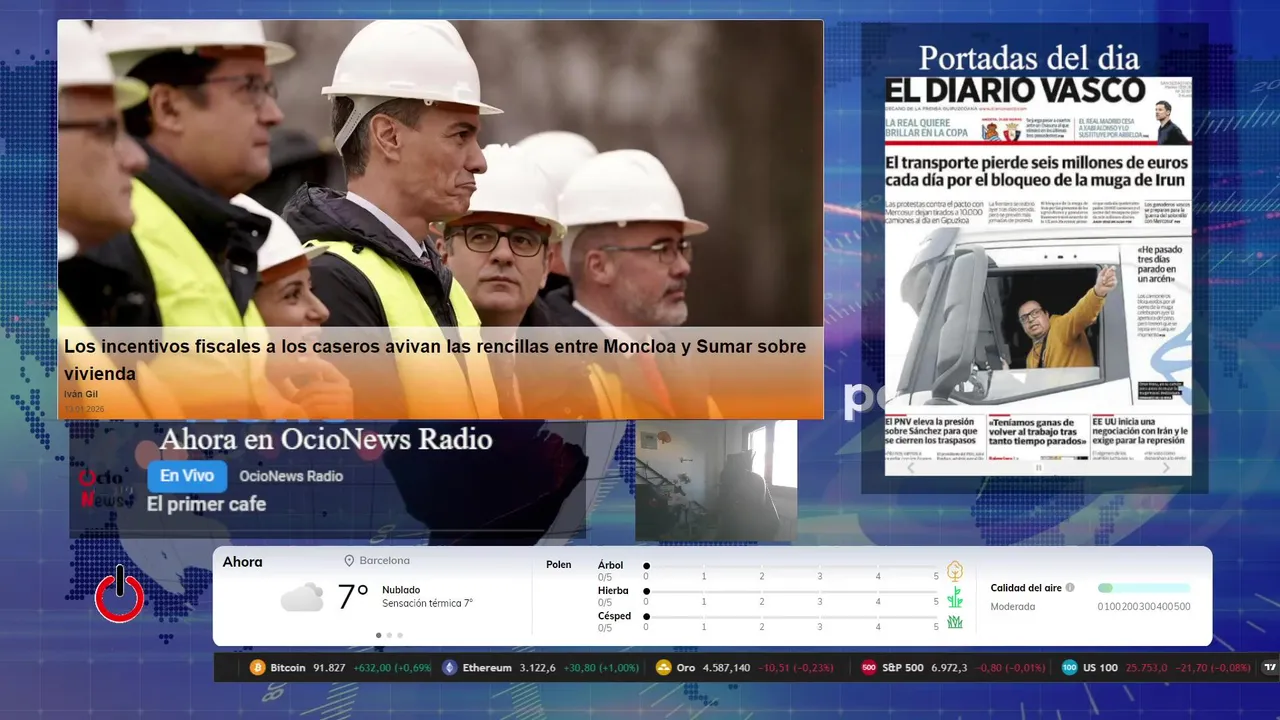Click the 'Césped' pollen label
Viewport: 1280px width, 720px height.
pyautogui.click(x=614, y=616)
